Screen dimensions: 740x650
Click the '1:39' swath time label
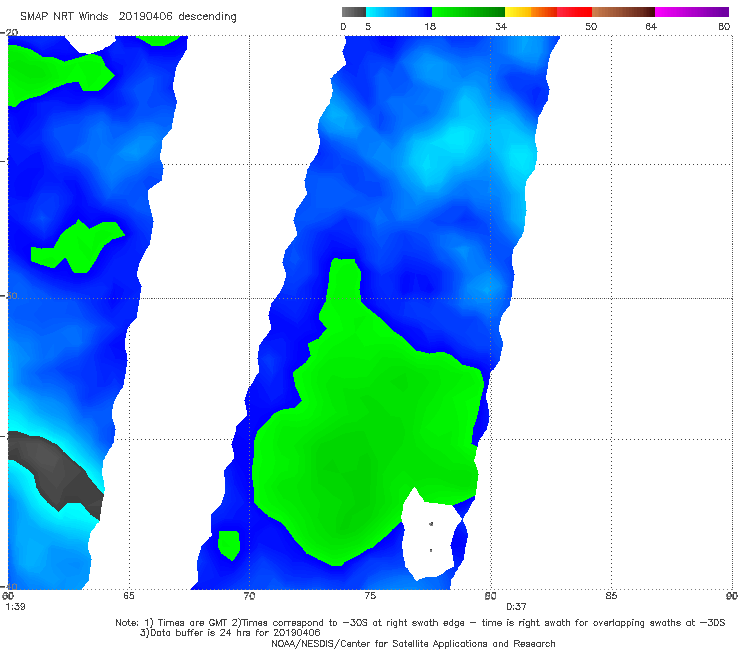click(15, 607)
